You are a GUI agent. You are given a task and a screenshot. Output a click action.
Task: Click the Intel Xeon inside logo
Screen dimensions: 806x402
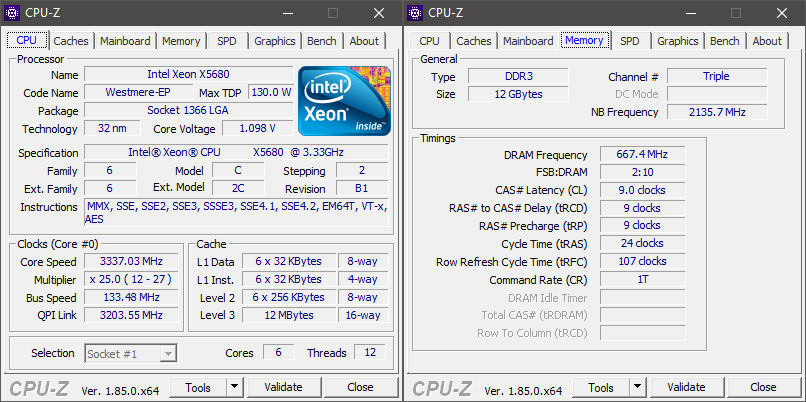pyautogui.click(x=344, y=101)
